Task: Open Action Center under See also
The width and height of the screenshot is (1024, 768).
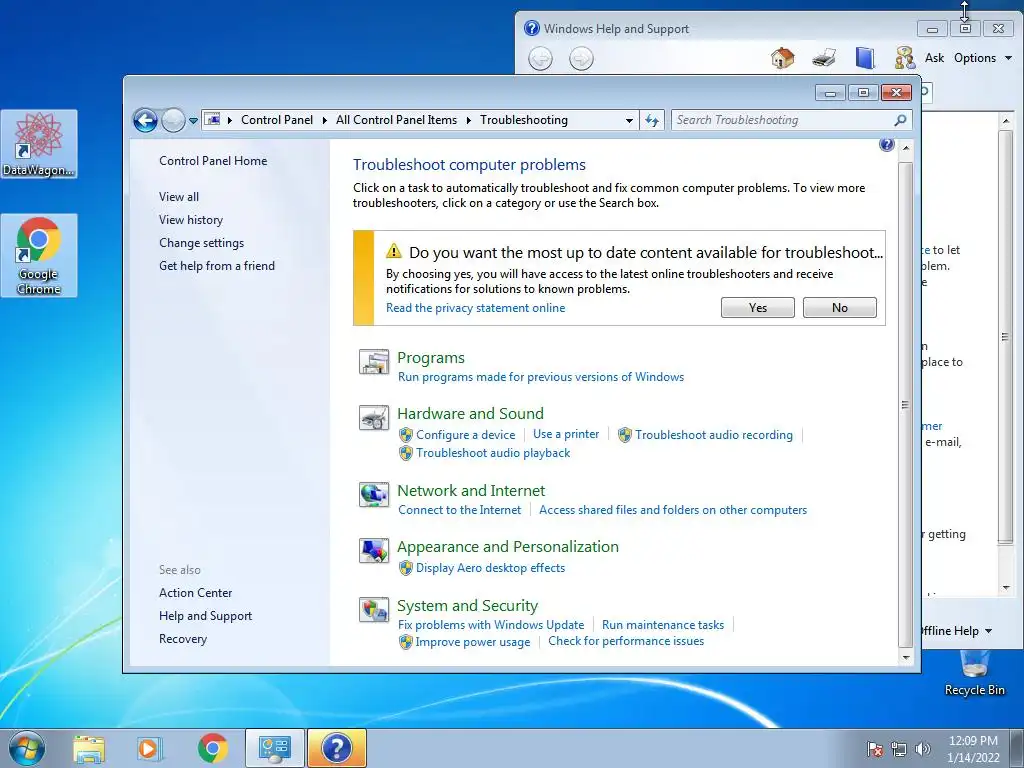Action: click(x=195, y=593)
